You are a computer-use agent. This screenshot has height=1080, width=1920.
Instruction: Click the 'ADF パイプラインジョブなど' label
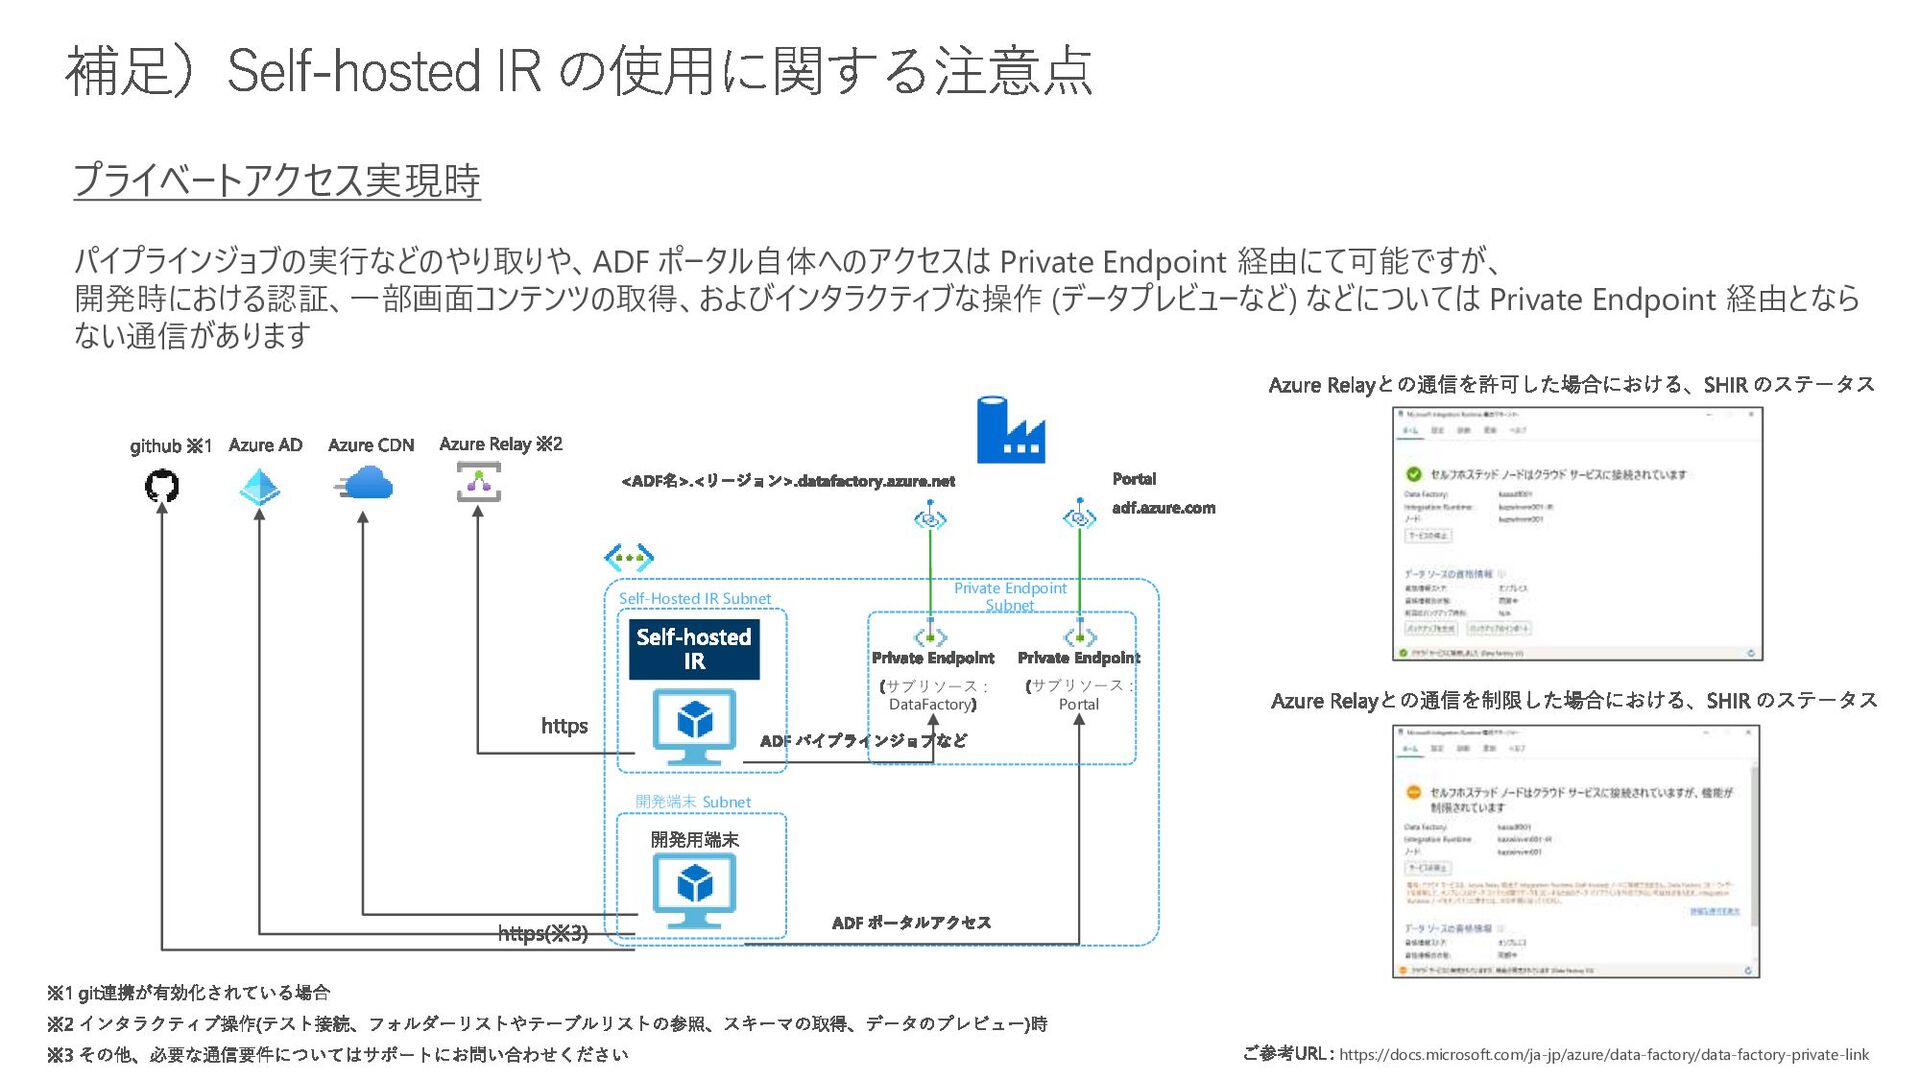[x=864, y=741]
